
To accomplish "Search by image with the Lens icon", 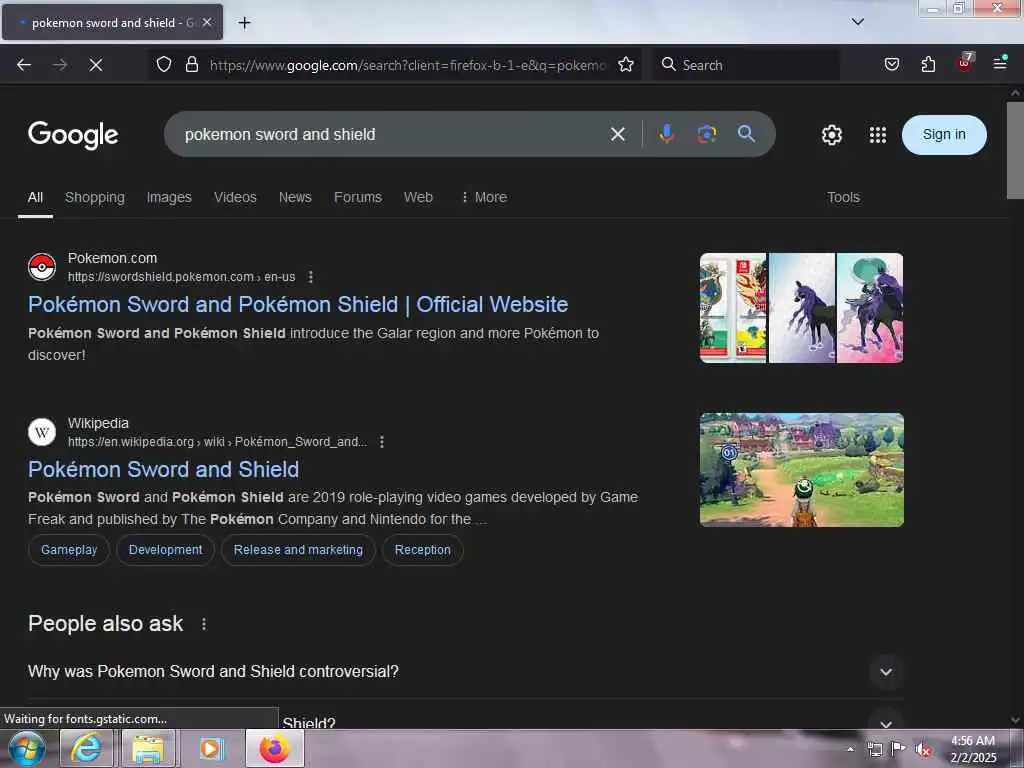I will [x=706, y=134].
